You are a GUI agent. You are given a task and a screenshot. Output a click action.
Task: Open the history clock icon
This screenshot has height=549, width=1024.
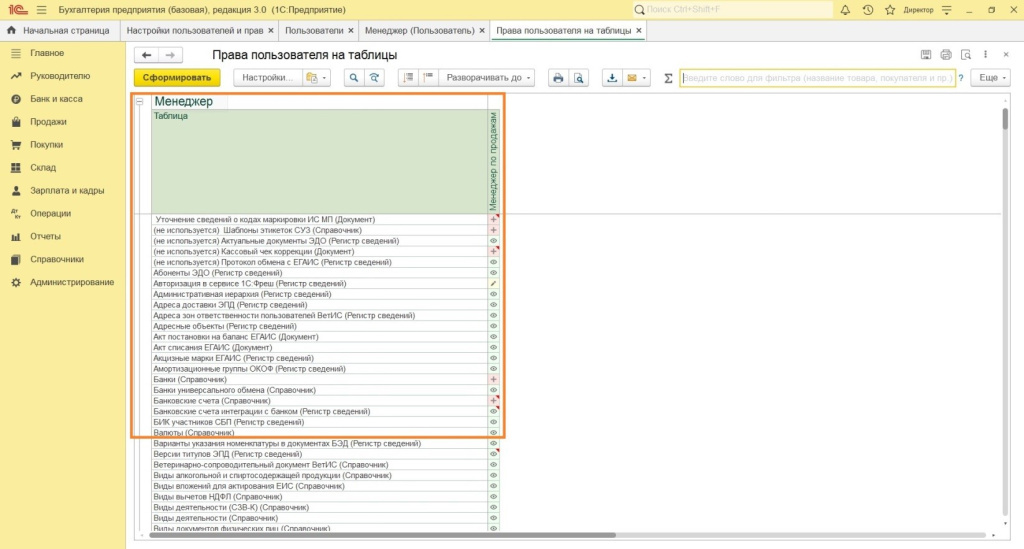[867, 10]
